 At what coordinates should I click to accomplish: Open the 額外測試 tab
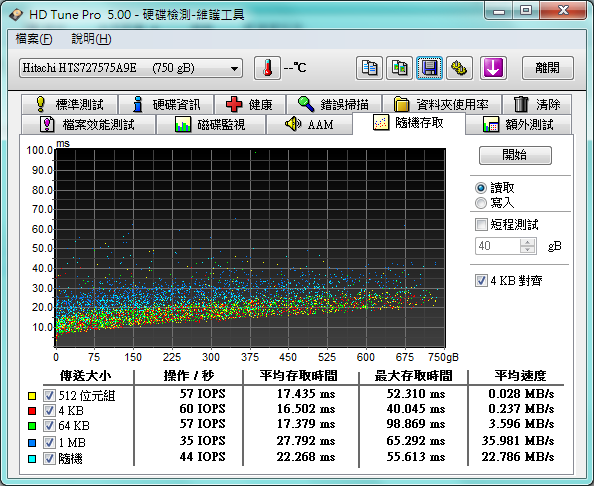pos(519,124)
